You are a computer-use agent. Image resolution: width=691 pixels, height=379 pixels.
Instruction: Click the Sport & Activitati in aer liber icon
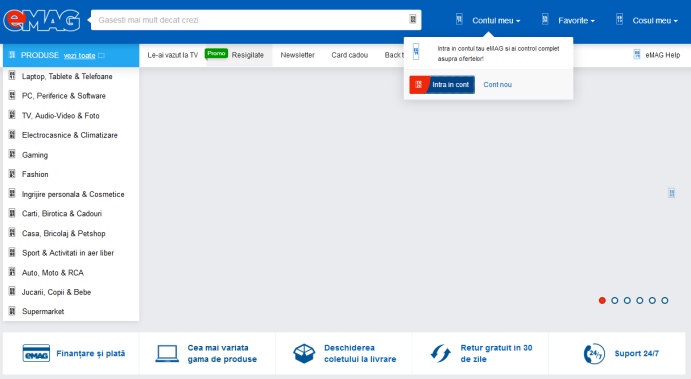coord(12,252)
